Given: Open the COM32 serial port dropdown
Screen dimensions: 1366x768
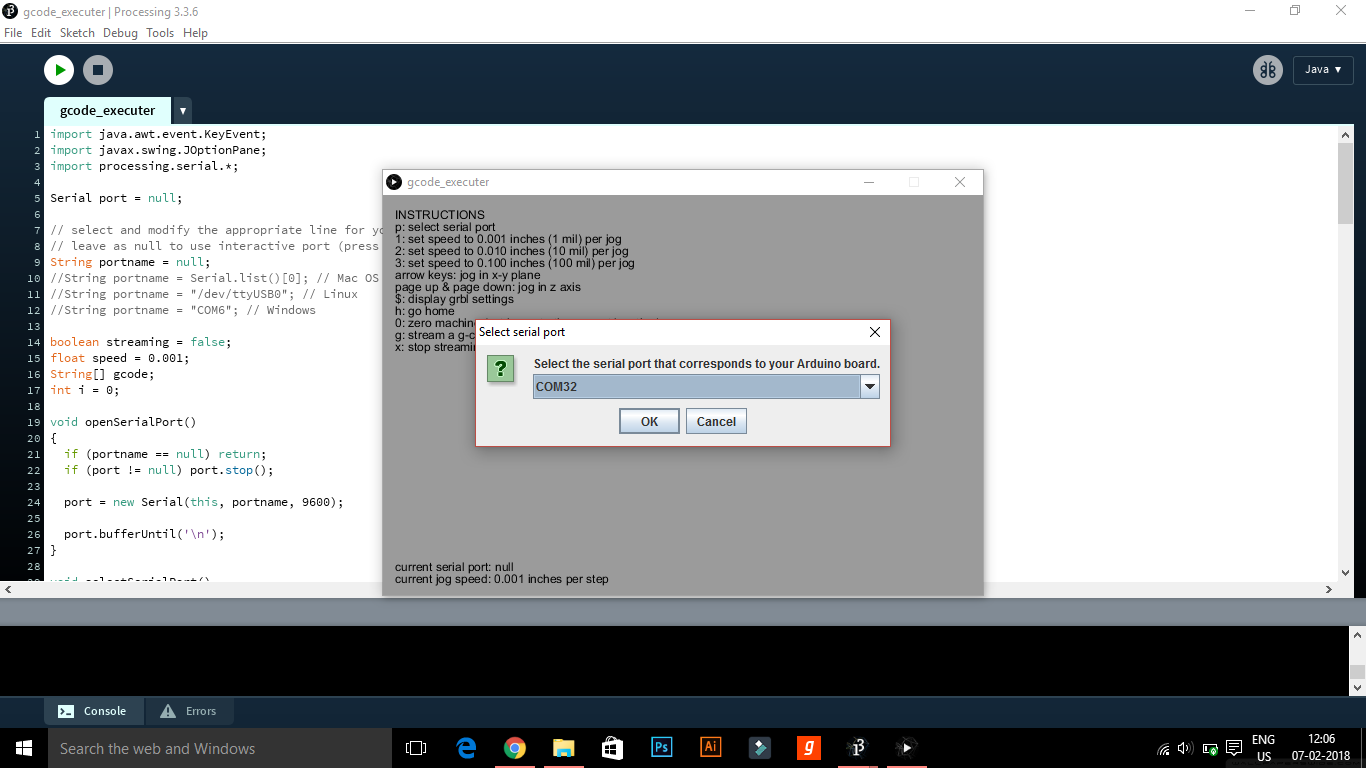Looking at the screenshot, I should tap(869, 385).
